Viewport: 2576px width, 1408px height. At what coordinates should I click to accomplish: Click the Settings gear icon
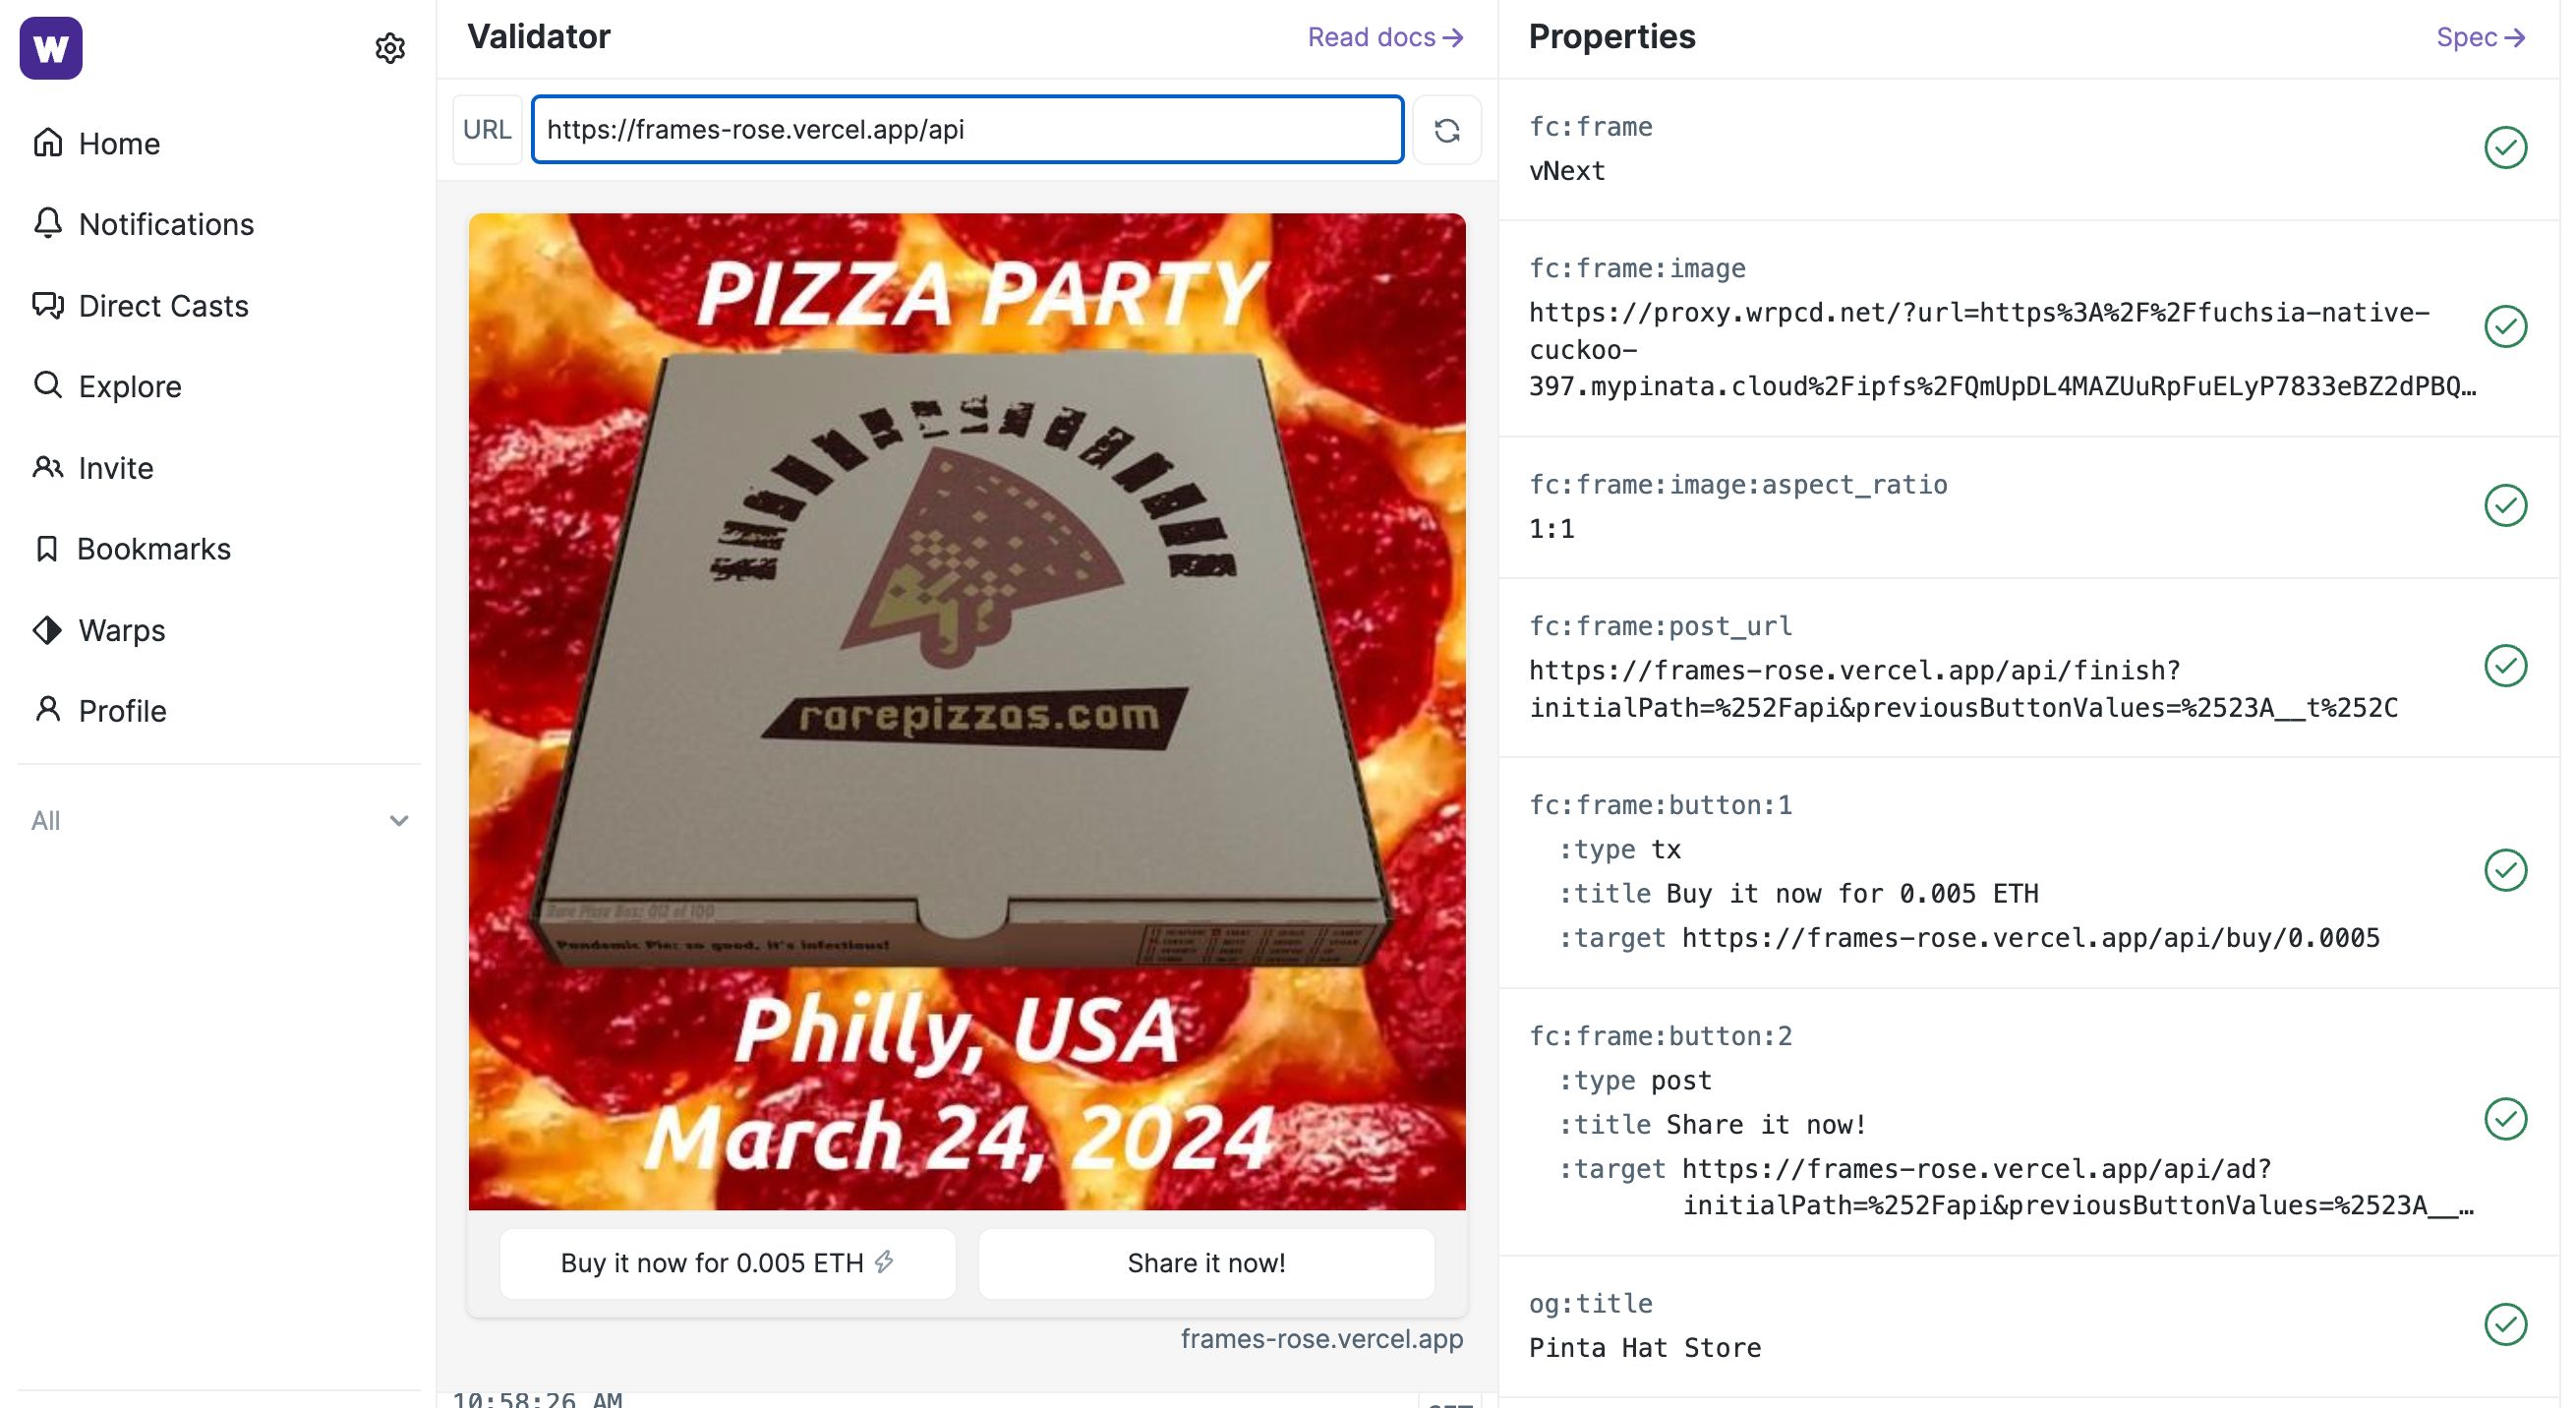coord(390,47)
